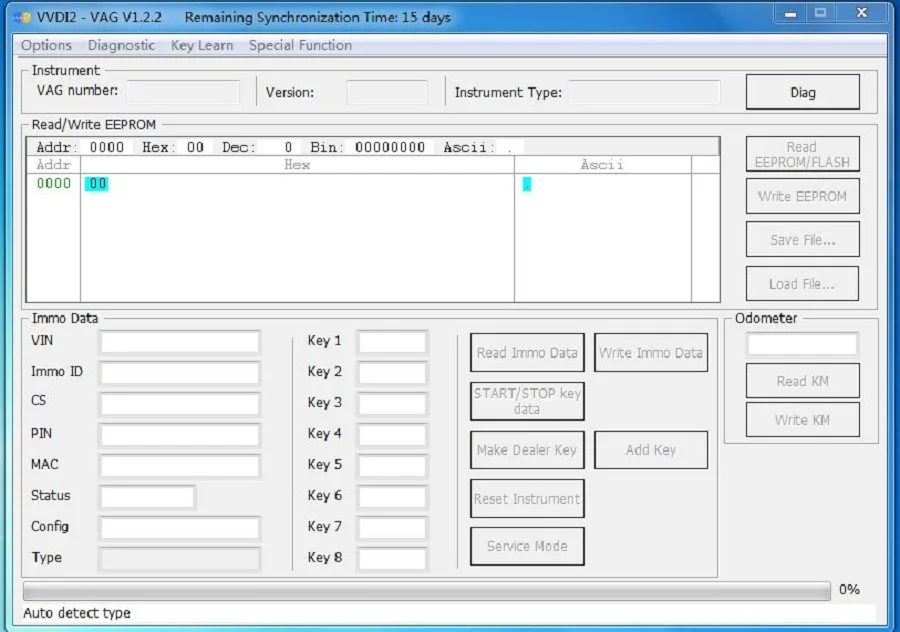Select the highlighted 00 hex byte
Viewport: 900px width, 632px height.
pyautogui.click(x=97, y=184)
